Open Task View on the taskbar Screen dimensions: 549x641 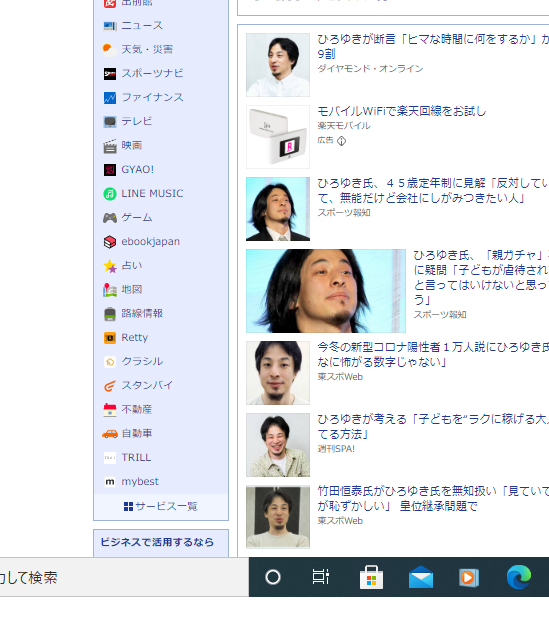coord(321,577)
